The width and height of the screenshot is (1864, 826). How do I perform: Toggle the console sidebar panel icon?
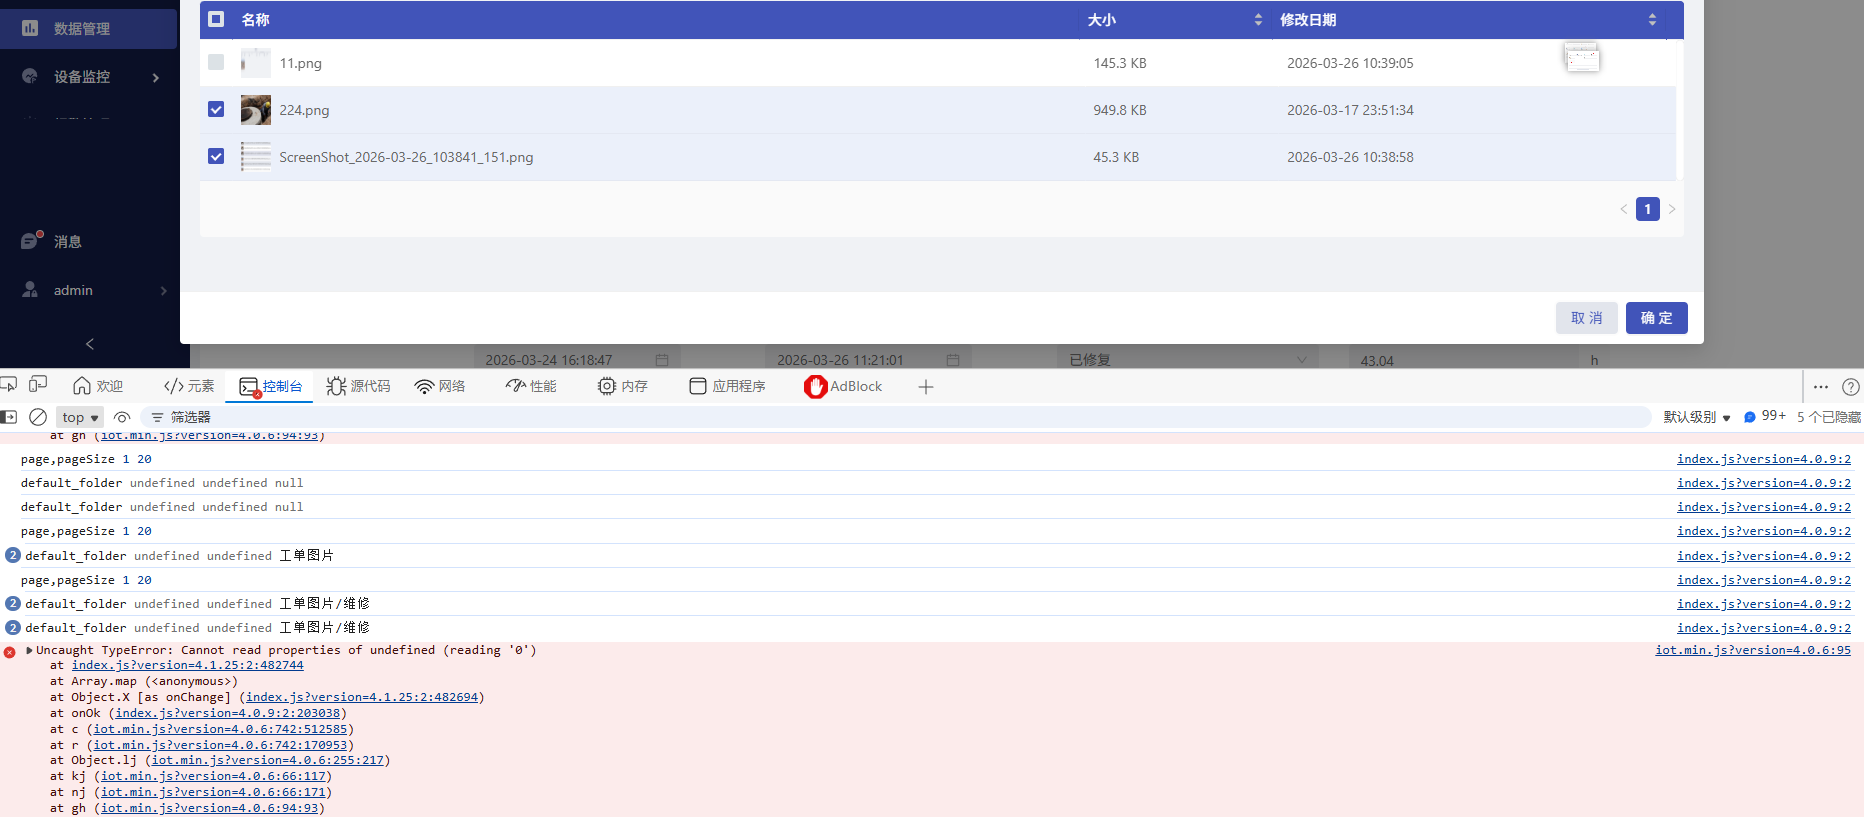pos(9,417)
